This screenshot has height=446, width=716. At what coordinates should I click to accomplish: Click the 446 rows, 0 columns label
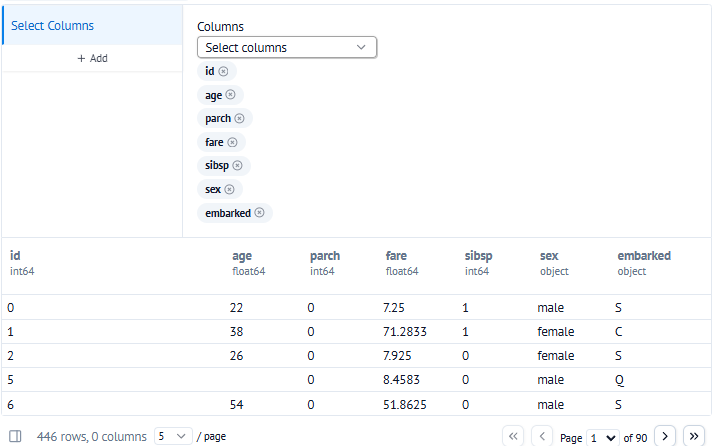92,437
